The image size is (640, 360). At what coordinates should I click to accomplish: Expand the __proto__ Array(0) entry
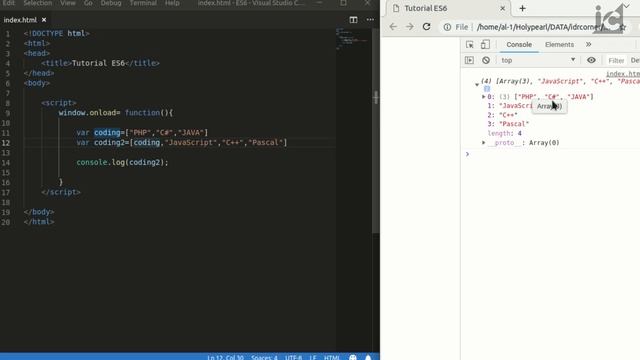coord(483,142)
